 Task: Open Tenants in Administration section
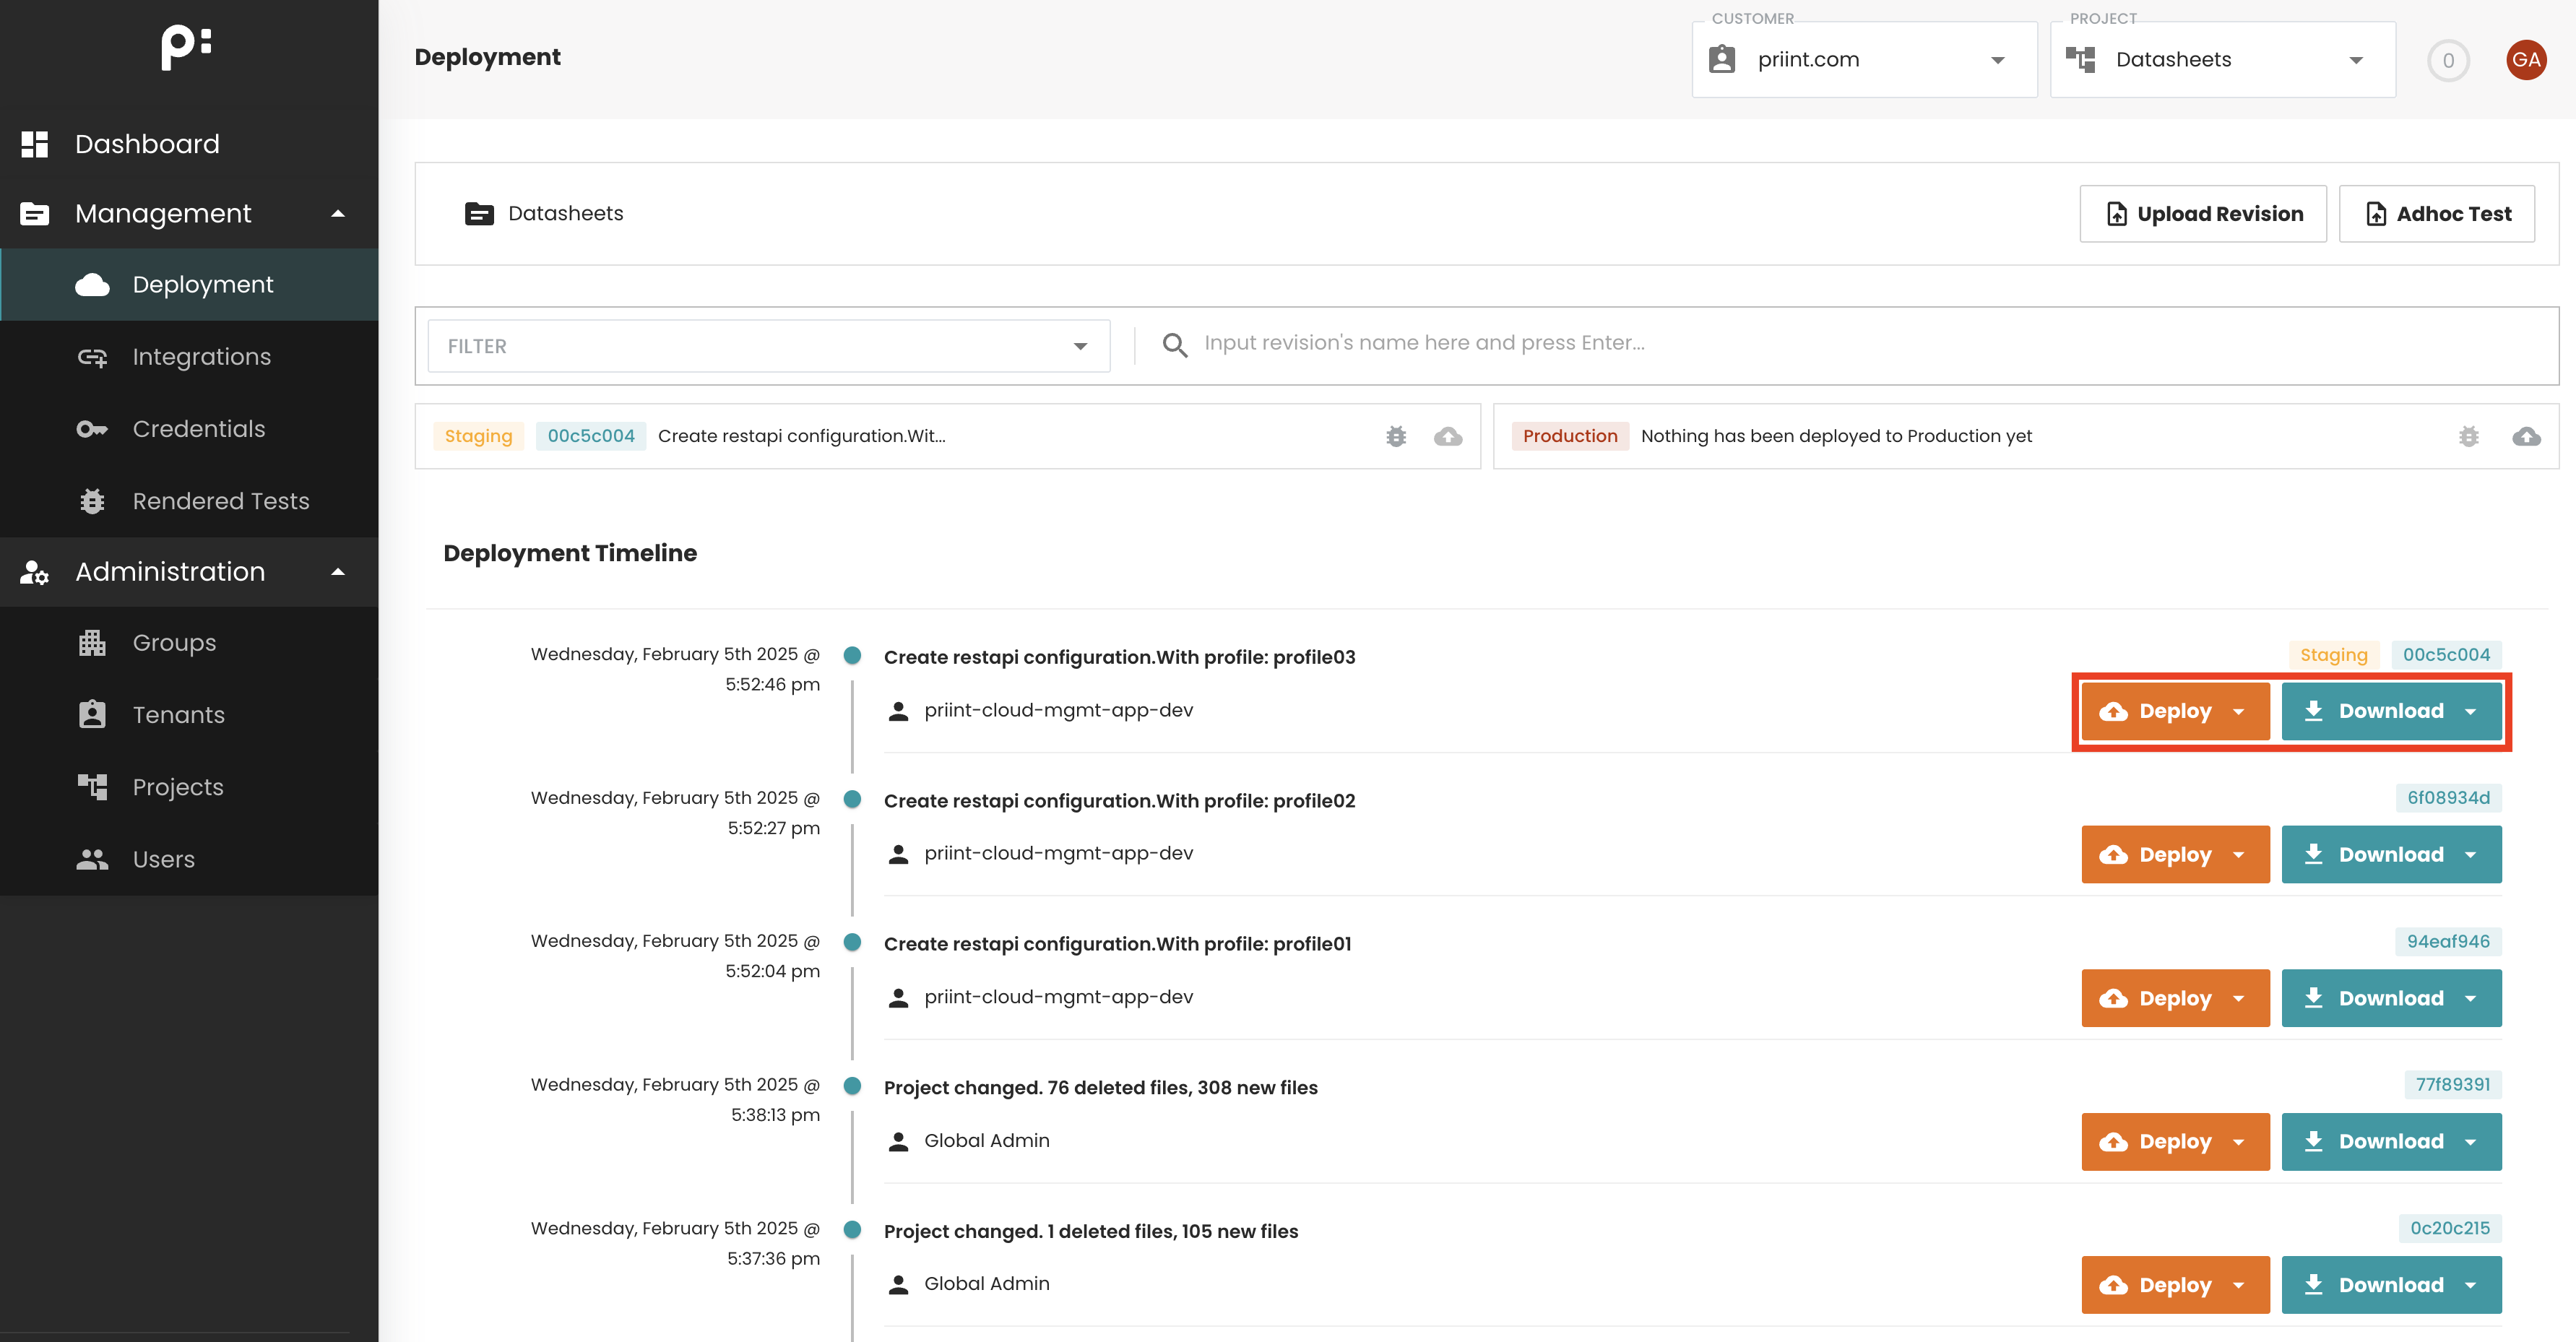pyautogui.click(x=178, y=714)
